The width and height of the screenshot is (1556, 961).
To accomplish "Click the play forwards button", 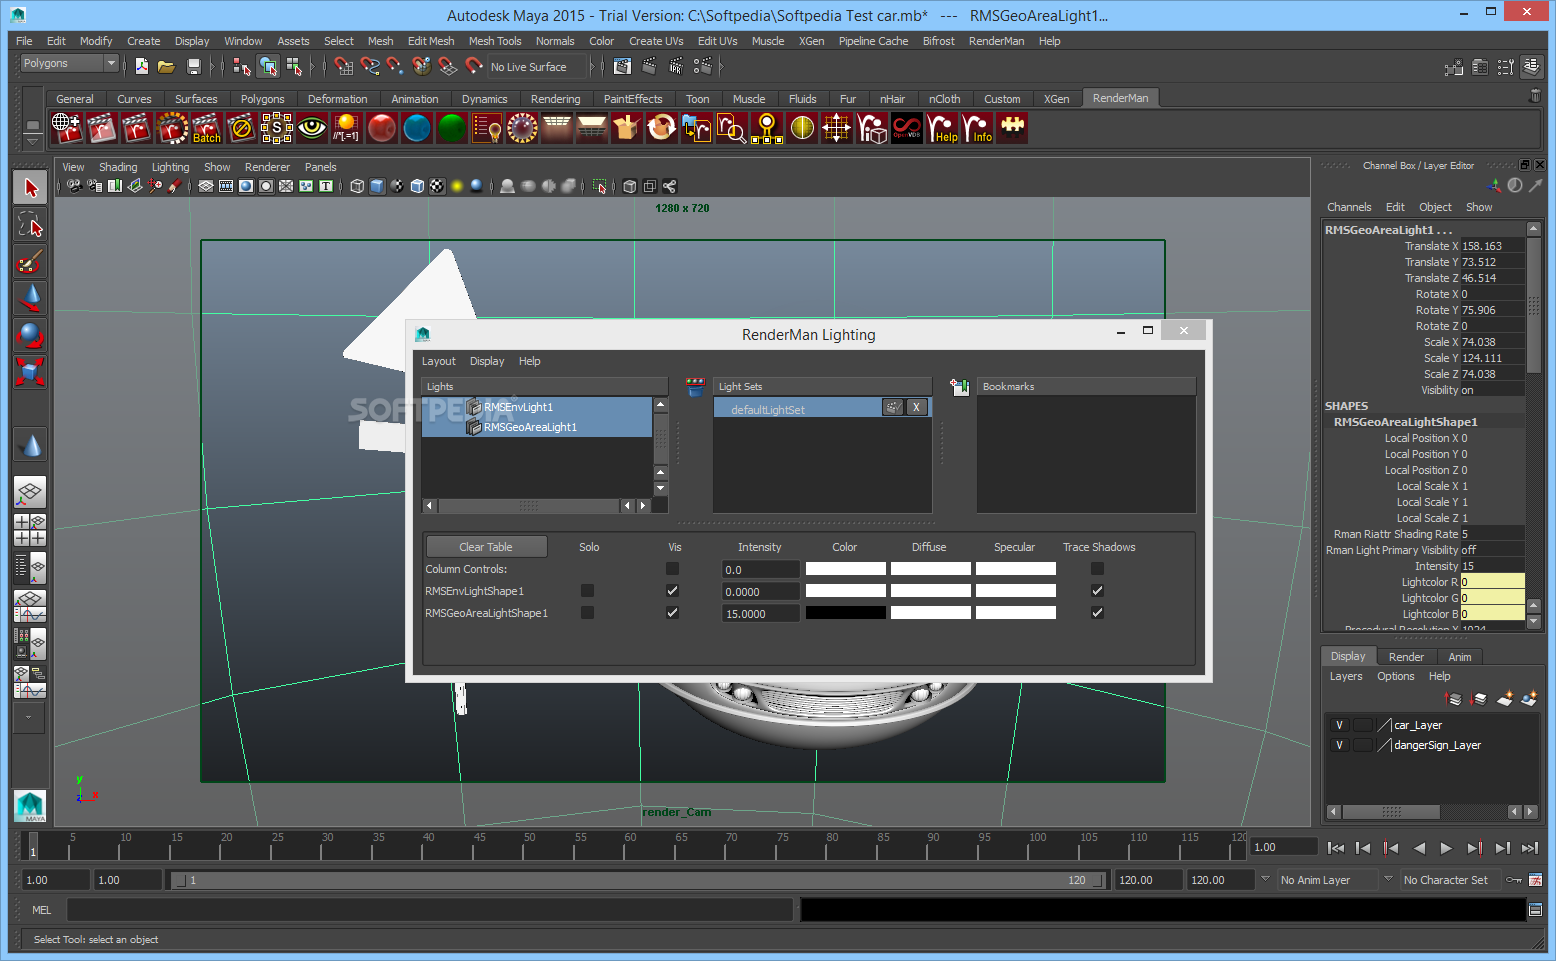I will [1446, 848].
